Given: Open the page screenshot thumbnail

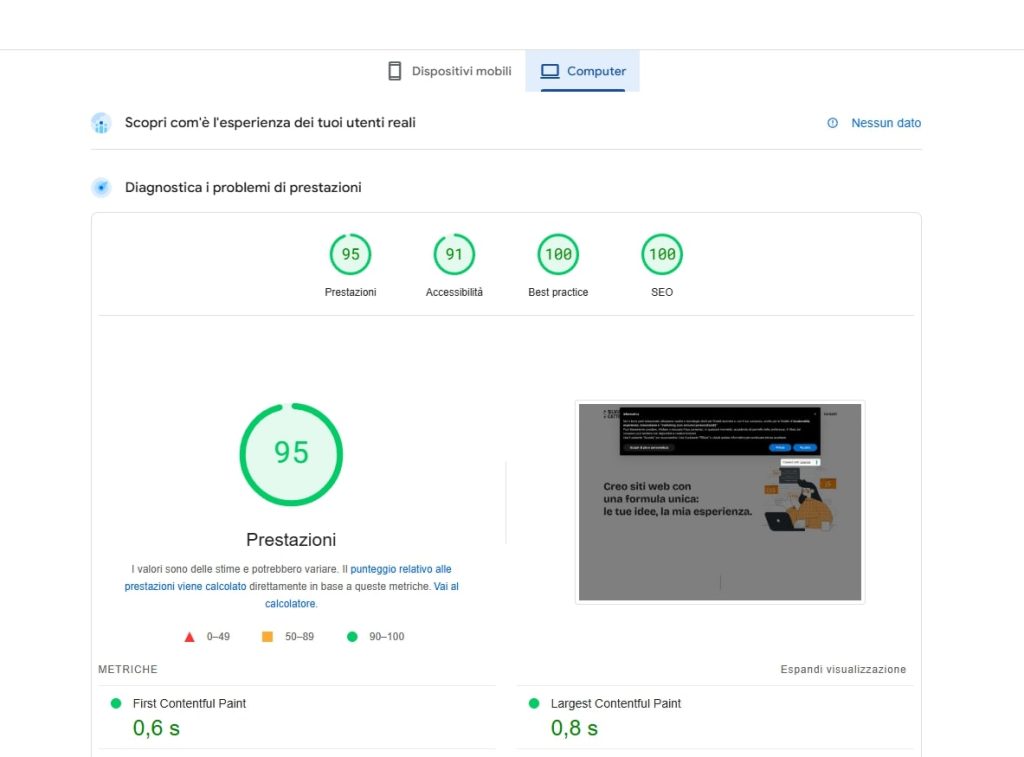Looking at the screenshot, I should (x=720, y=502).
